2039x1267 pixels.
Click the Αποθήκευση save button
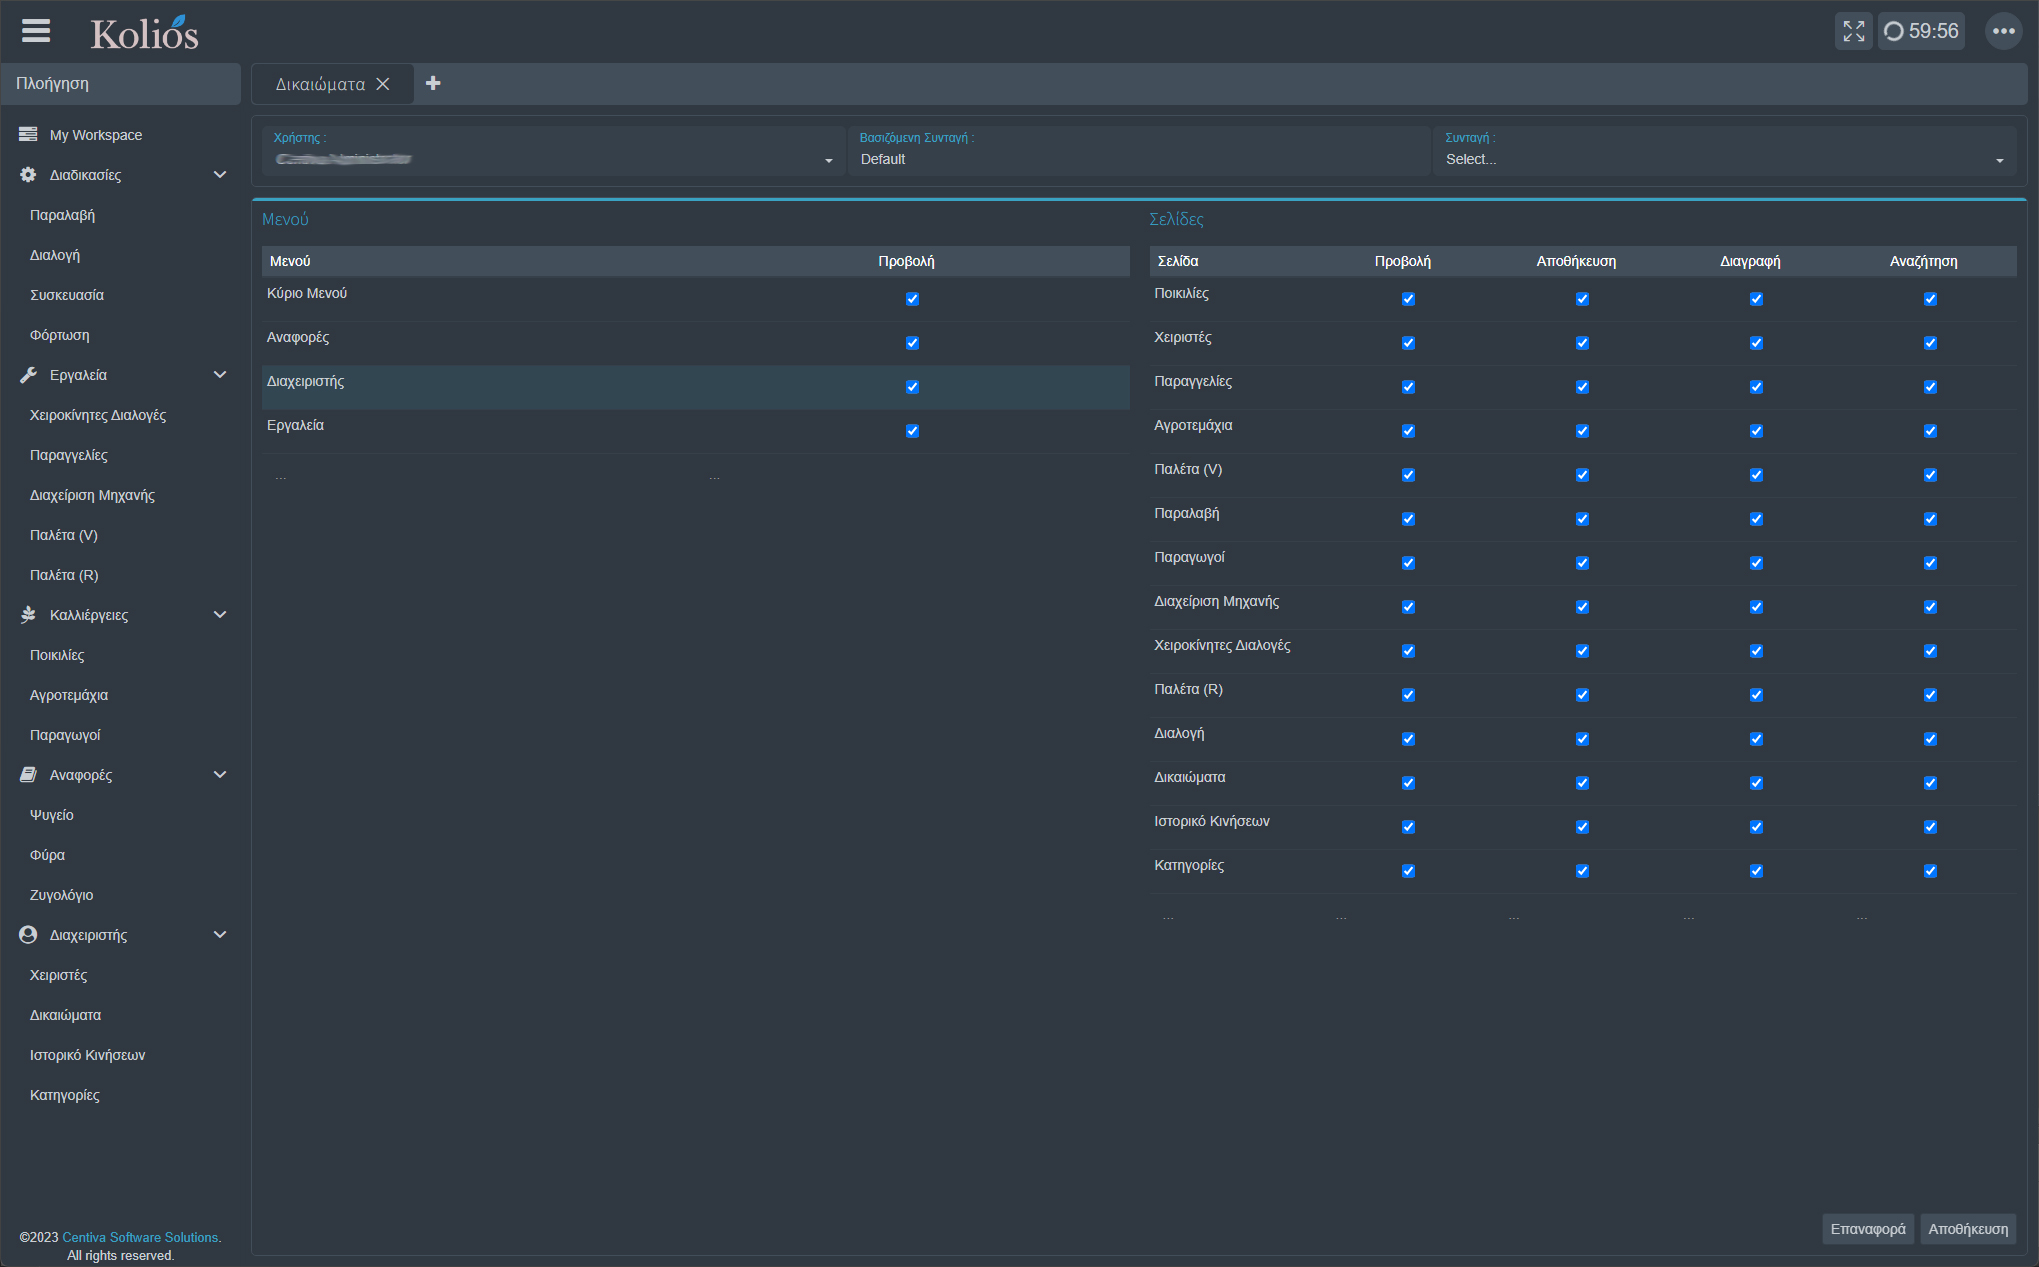[1968, 1229]
